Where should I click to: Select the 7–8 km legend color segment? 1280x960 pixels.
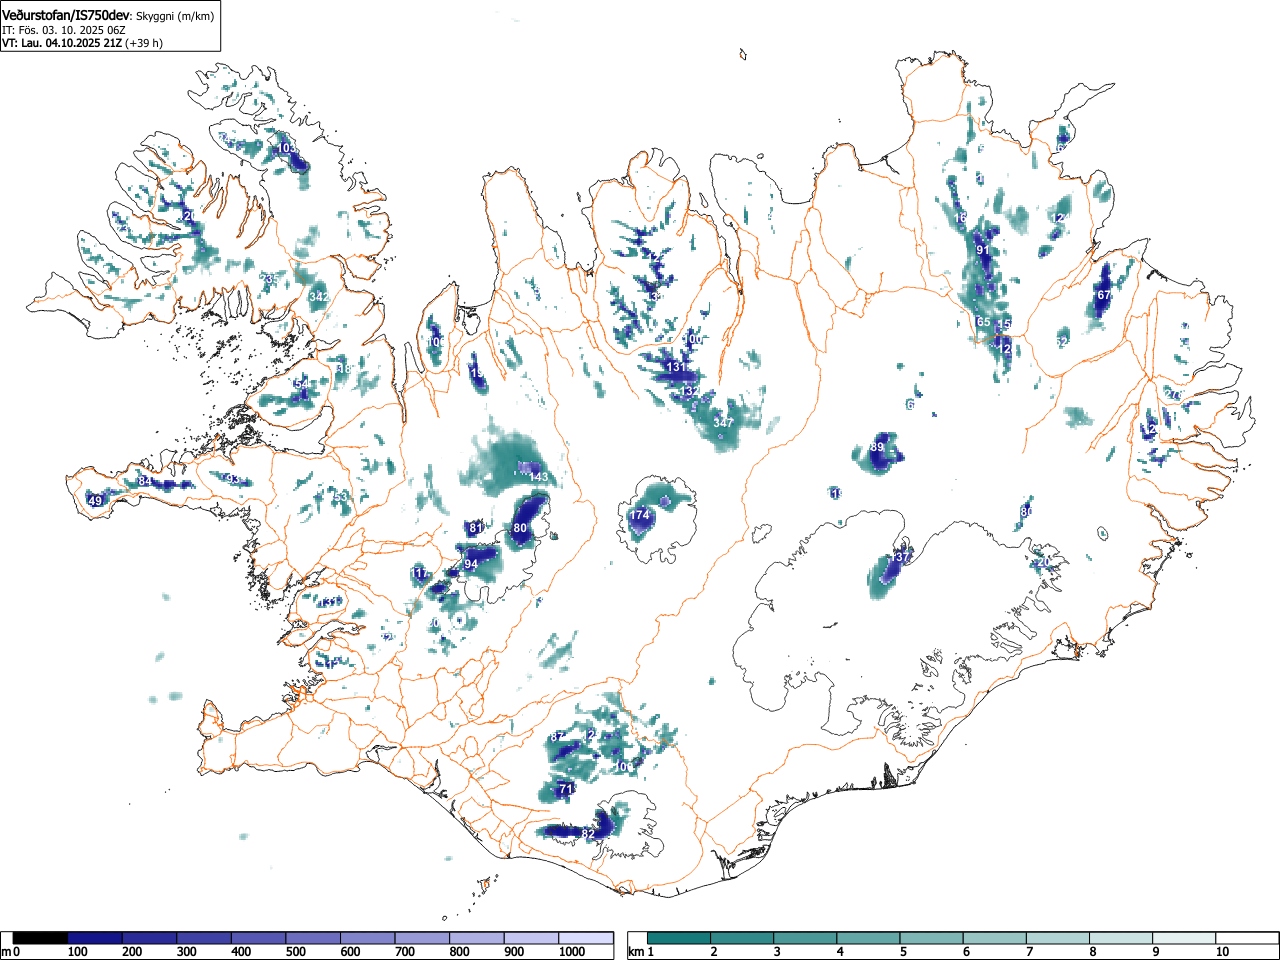(1060, 938)
